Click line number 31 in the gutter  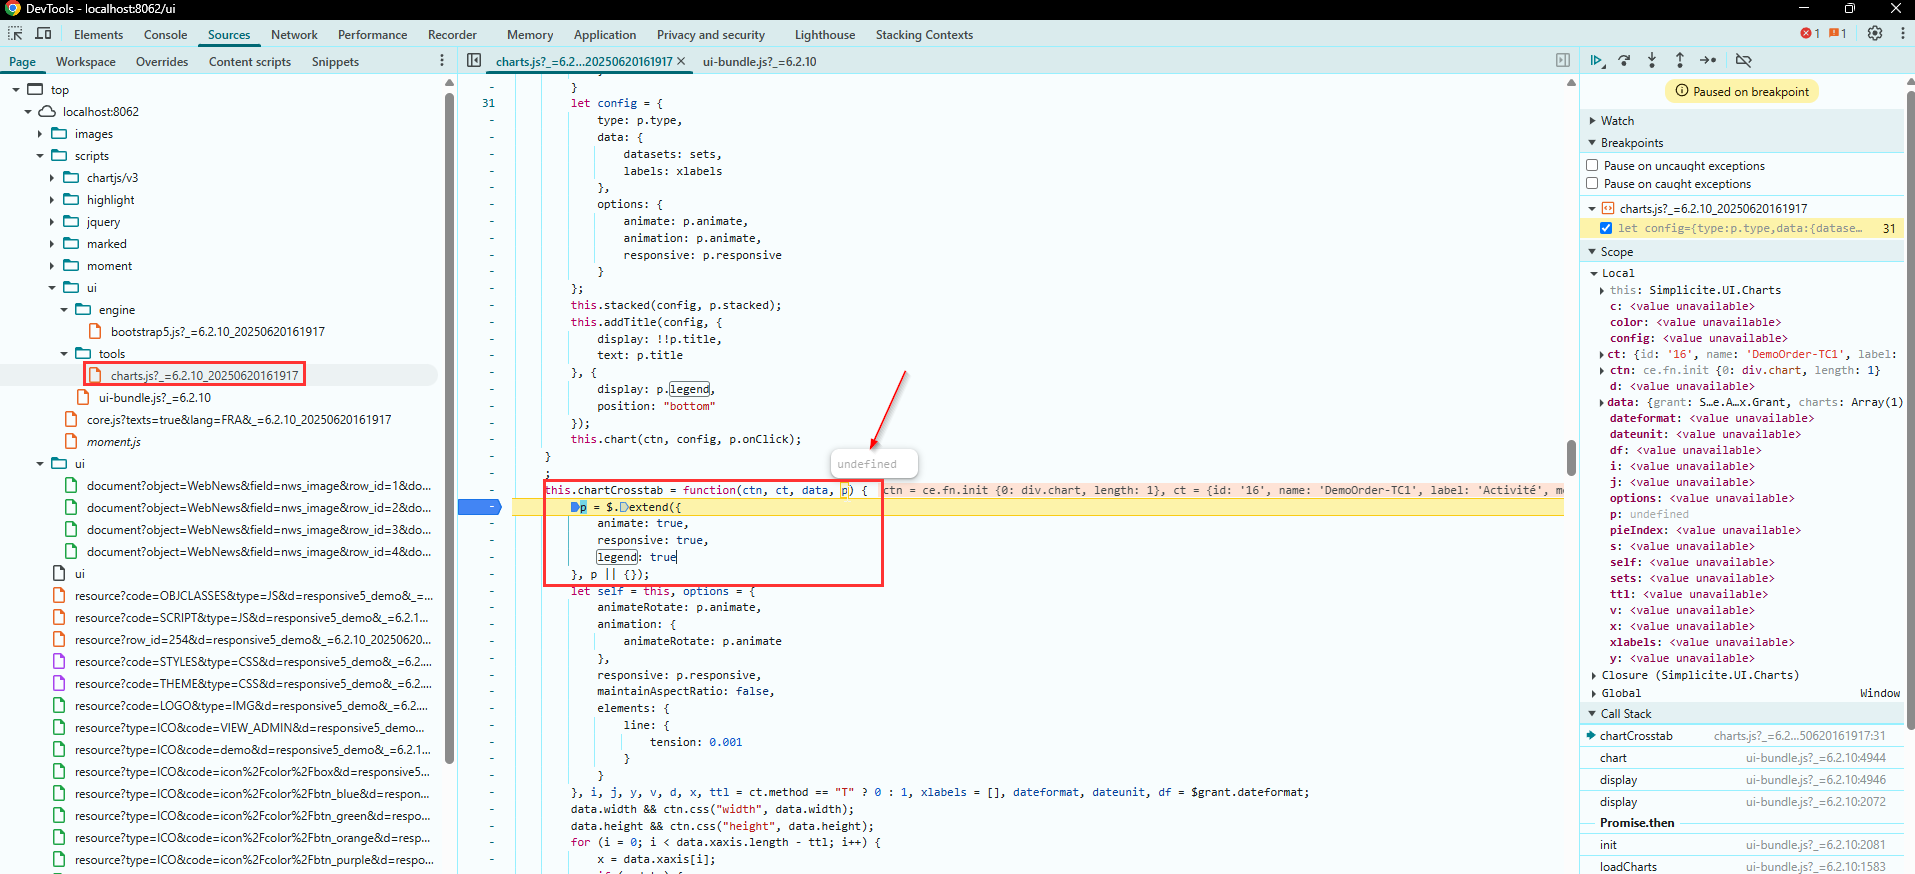click(x=488, y=103)
